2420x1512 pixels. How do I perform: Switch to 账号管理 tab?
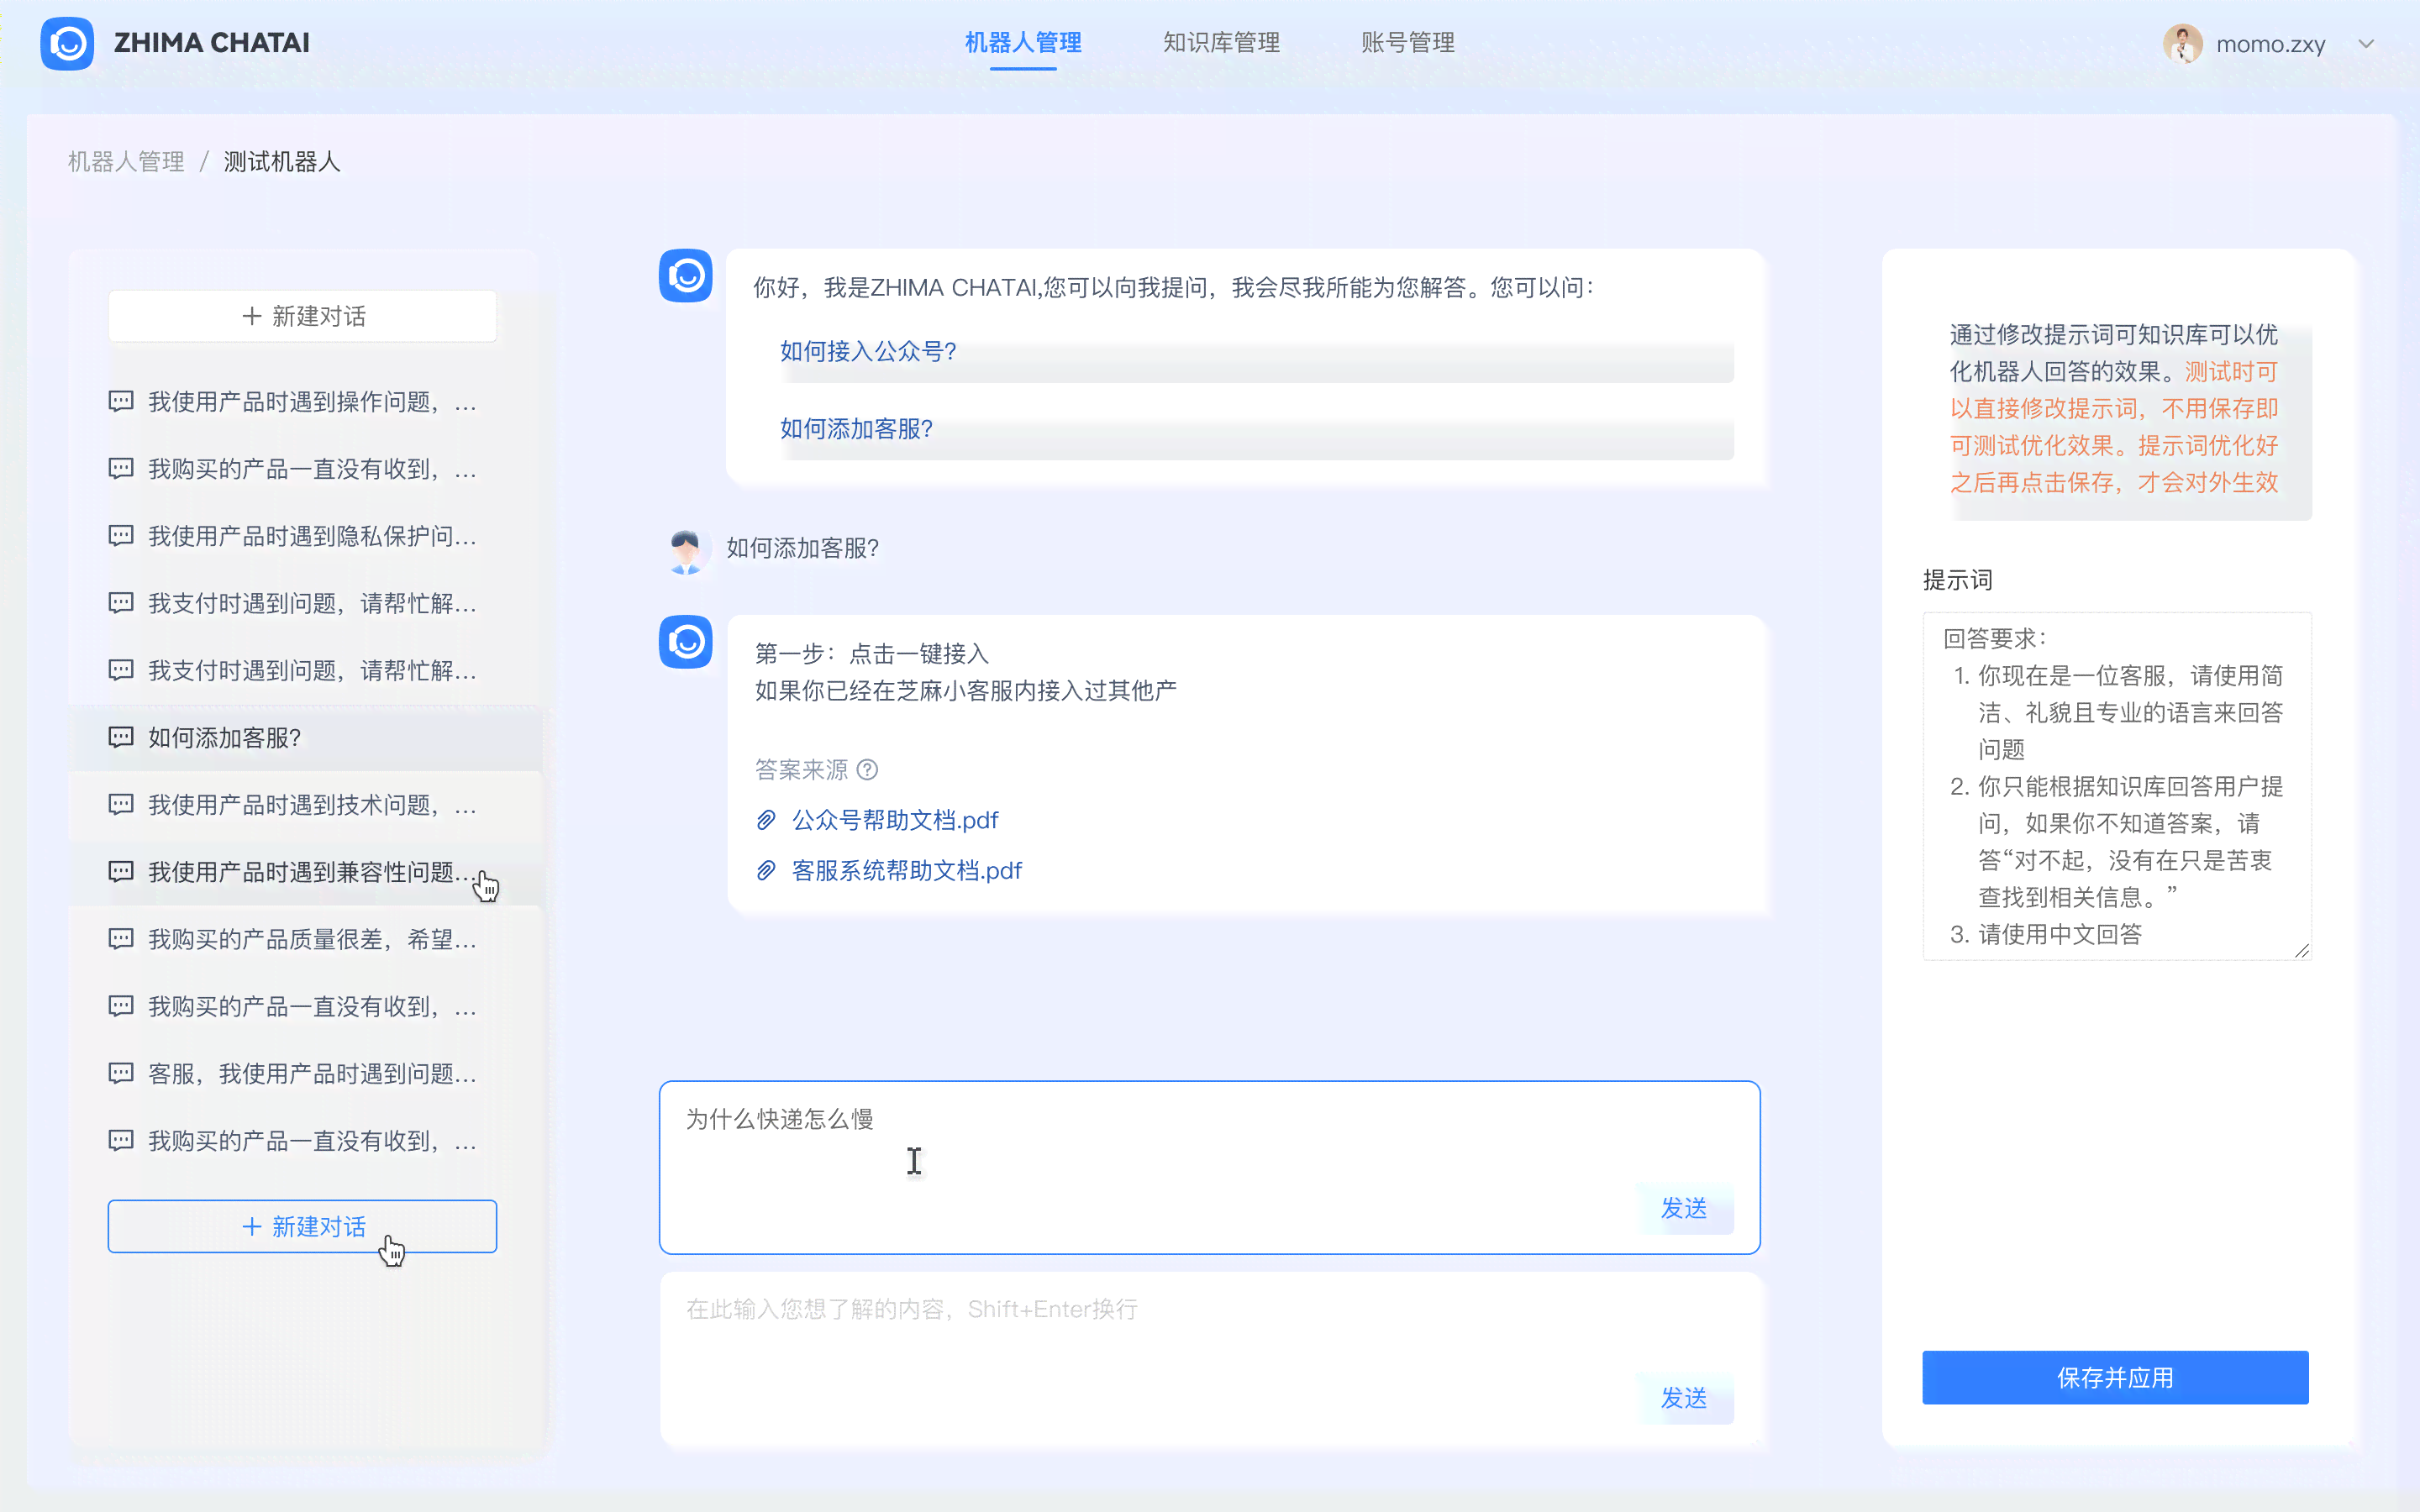(1407, 43)
